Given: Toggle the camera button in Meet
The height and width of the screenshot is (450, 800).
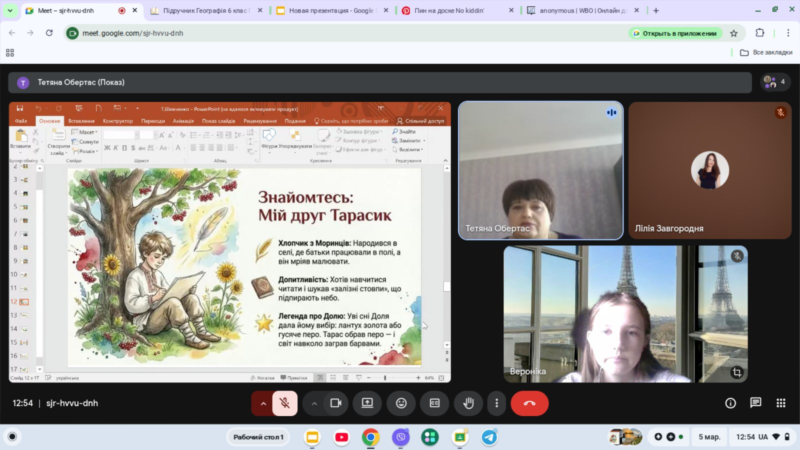Looking at the screenshot, I should pos(336,403).
